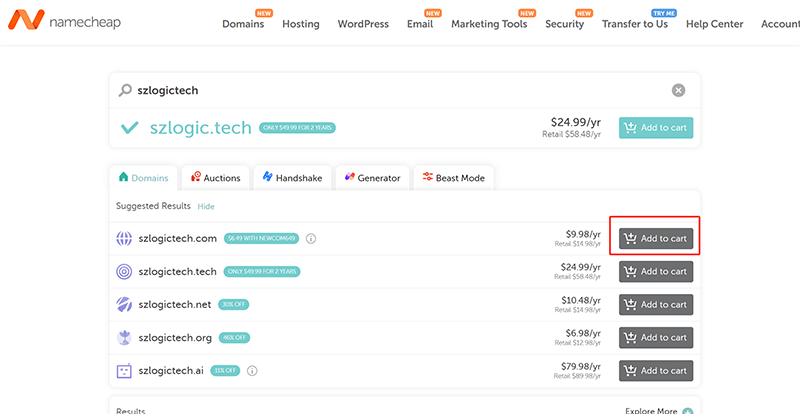Switch to the Generator tab
The image size is (800, 414).
pos(372,178)
